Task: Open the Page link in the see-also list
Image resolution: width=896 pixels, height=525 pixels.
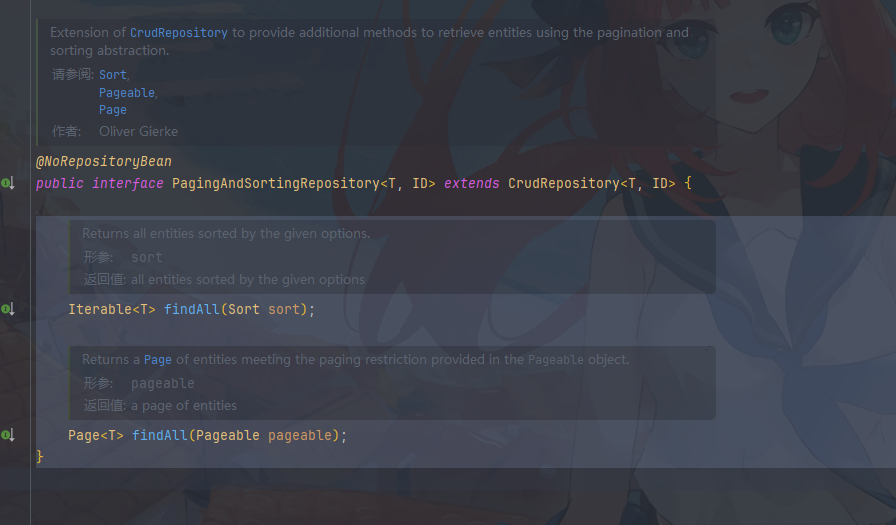Action: coord(112,110)
